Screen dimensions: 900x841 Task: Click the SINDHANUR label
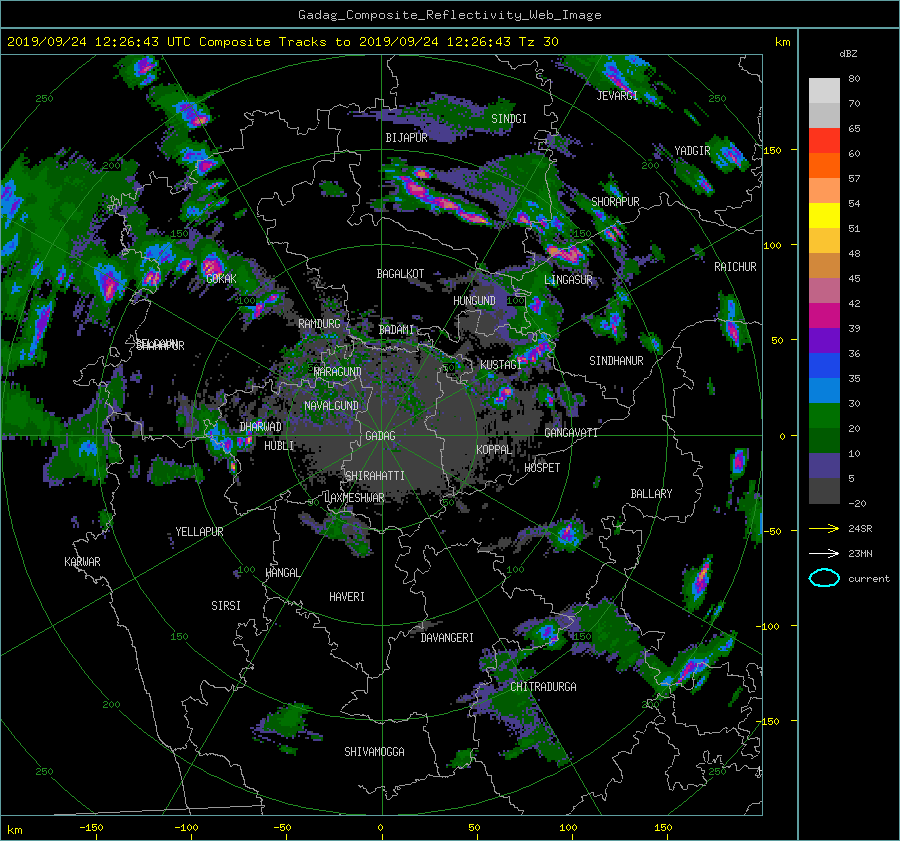(x=616, y=361)
